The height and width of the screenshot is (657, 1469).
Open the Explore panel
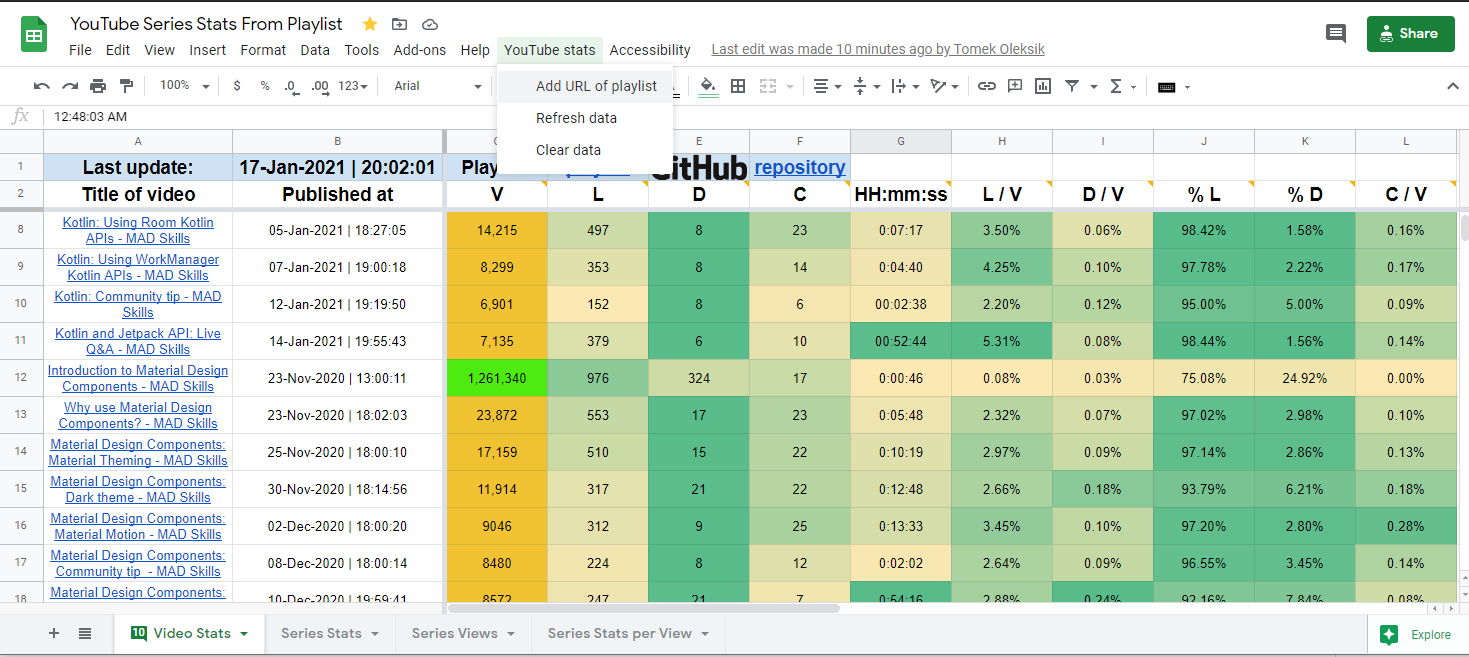1416,634
